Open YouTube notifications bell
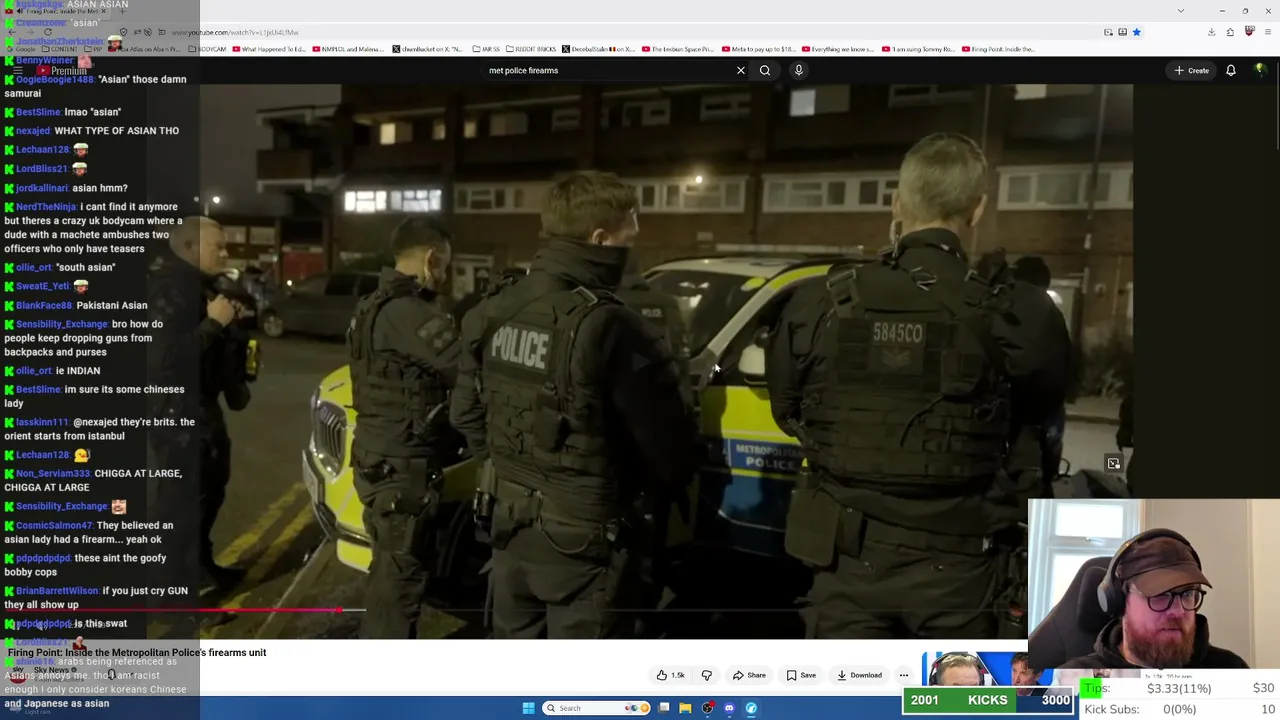Screen dimensions: 1280x720 point(1231,70)
